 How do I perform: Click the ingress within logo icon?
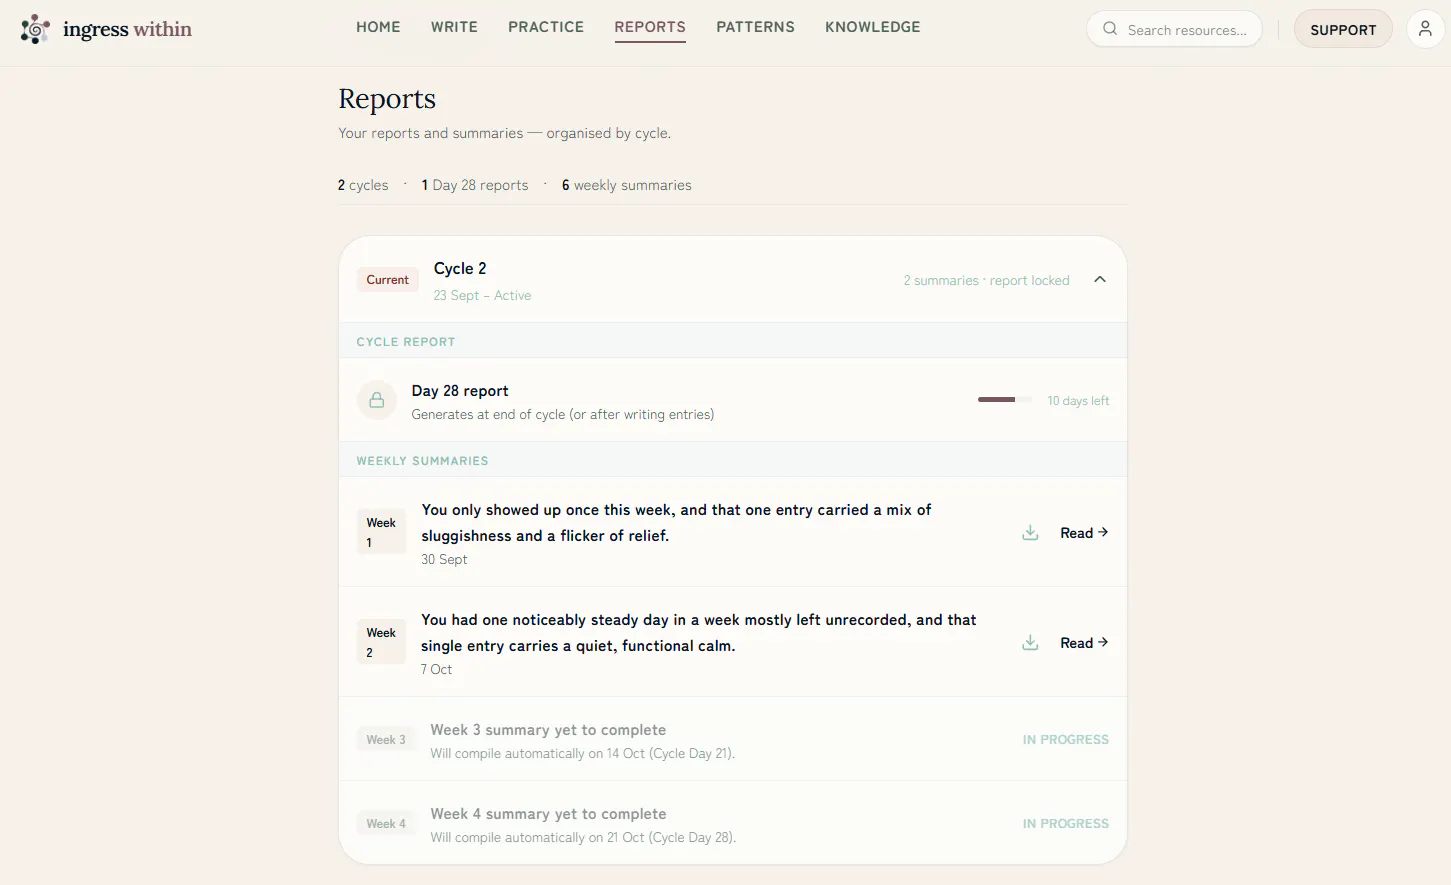click(35, 29)
